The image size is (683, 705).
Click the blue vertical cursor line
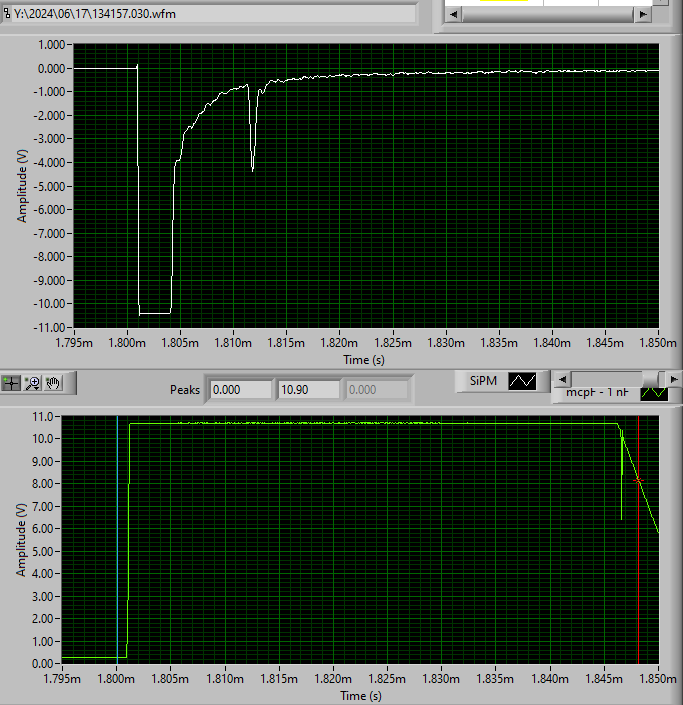[117, 540]
